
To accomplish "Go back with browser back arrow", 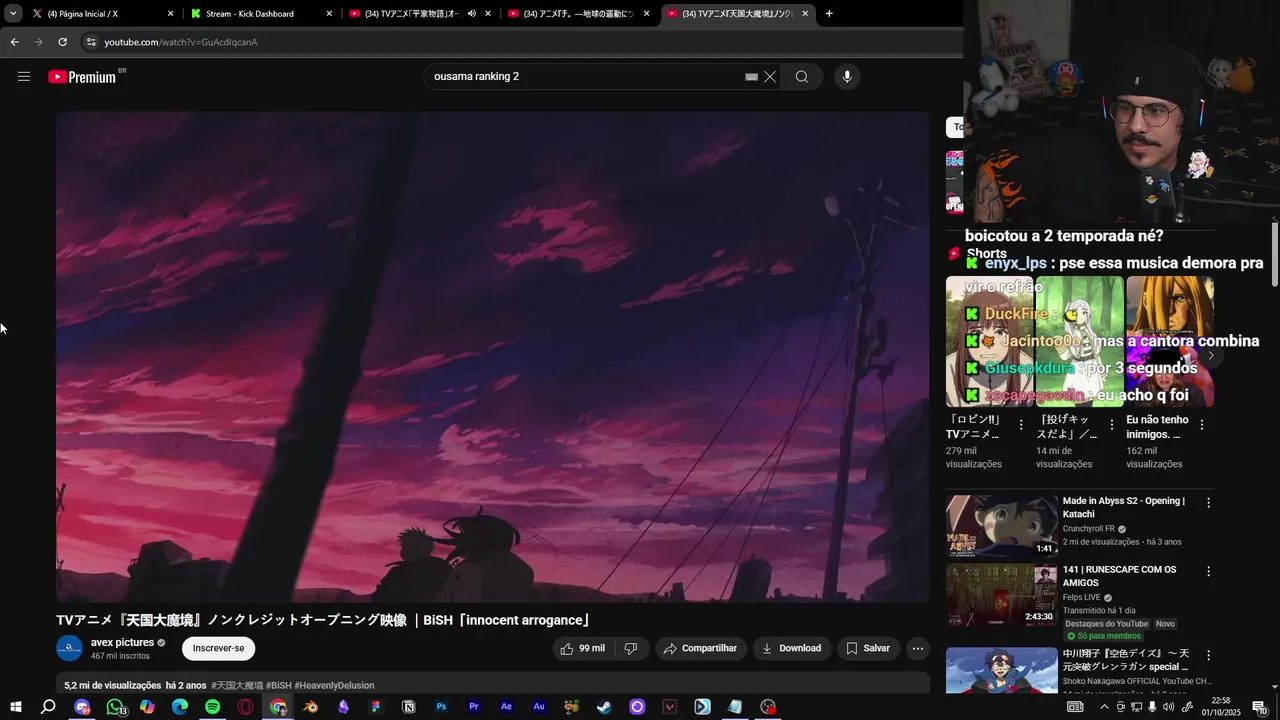I will click(x=14, y=42).
